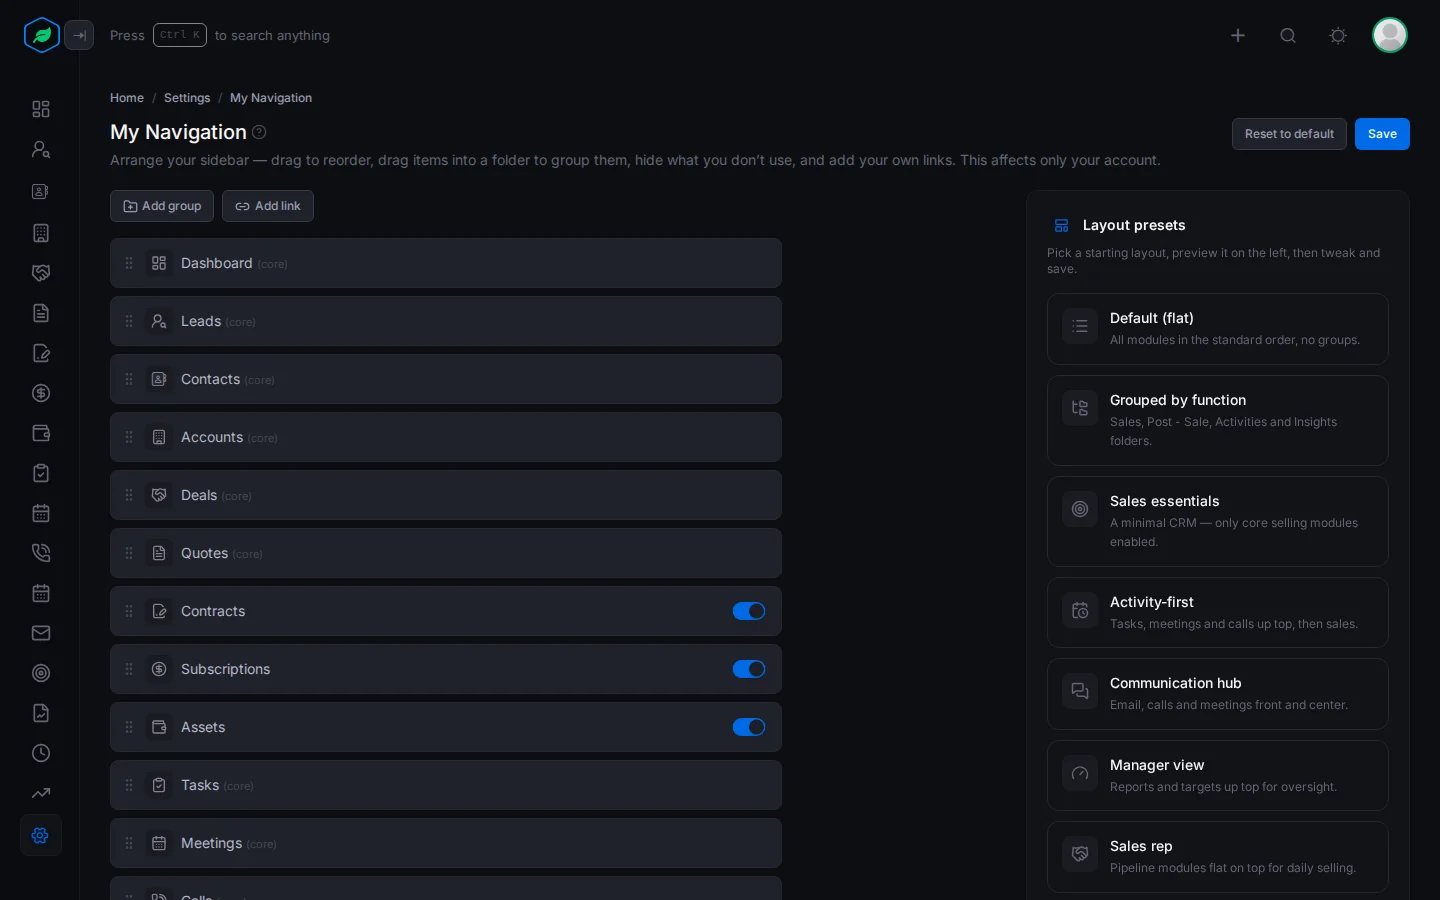1440x900 pixels.
Task: Save the navigation layout
Action: click(x=1382, y=134)
